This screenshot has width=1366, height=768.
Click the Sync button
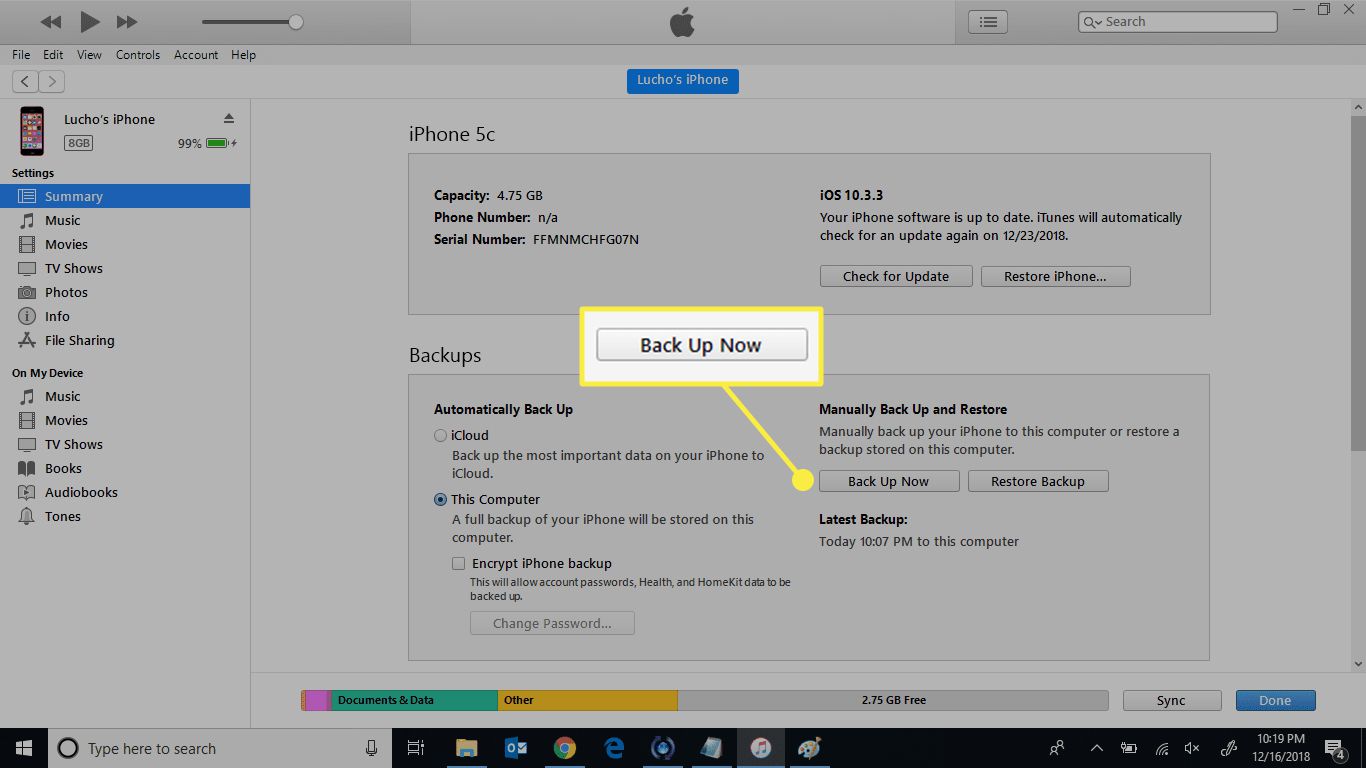(1171, 700)
